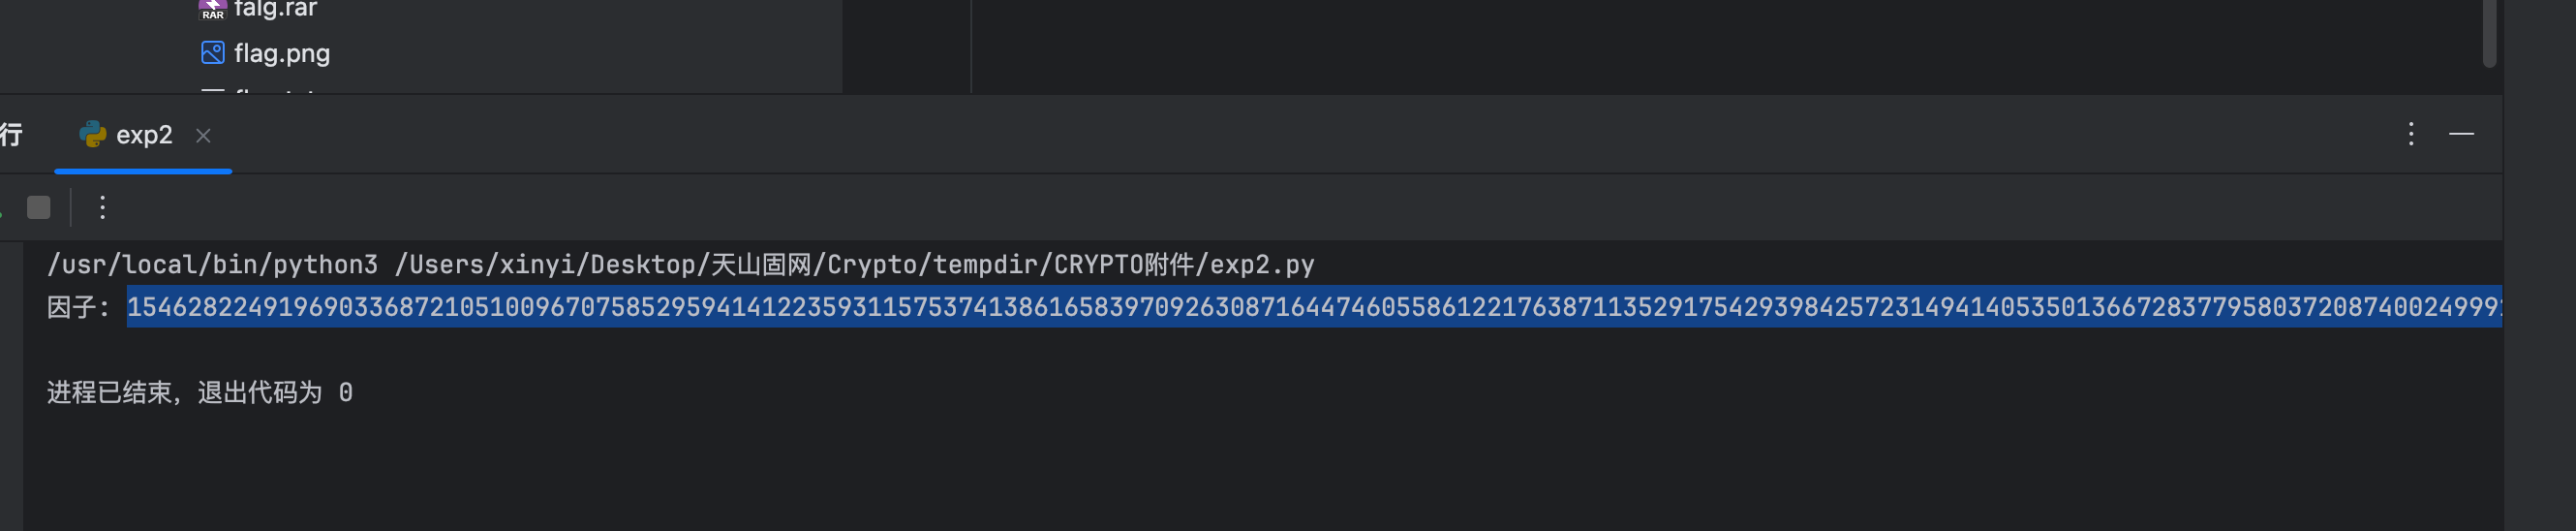Click the RAR archive icon beside falg.rar
The image size is (2576, 531).
click(x=212, y=9)
